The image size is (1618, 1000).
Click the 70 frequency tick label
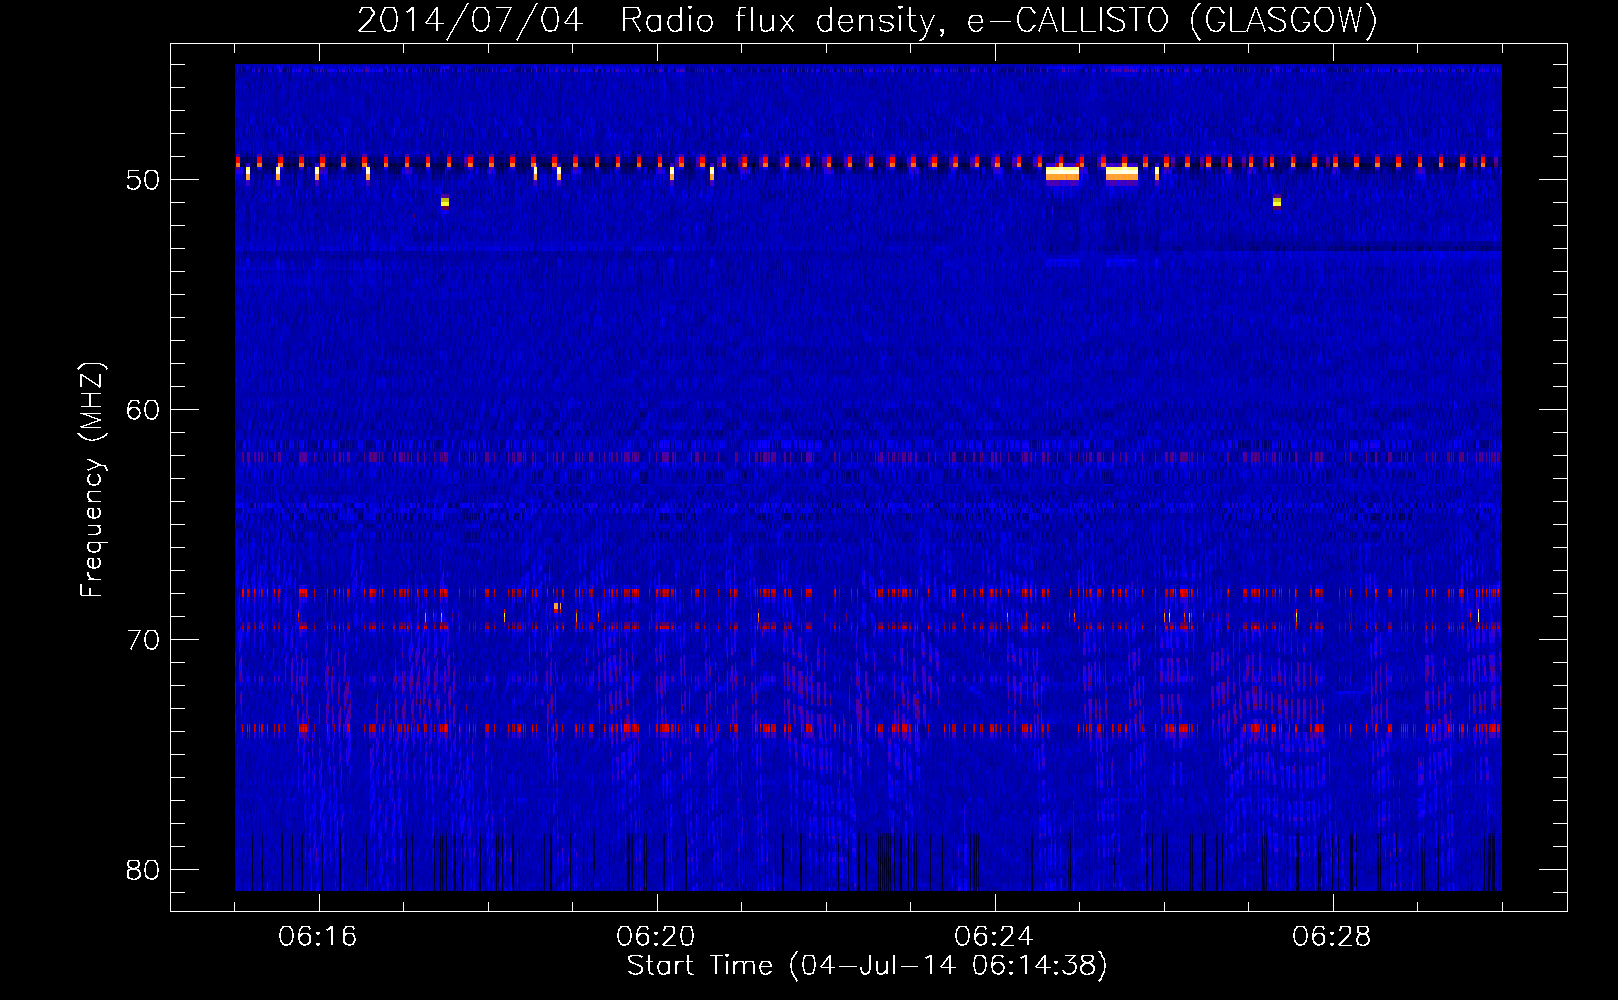click(143, 640)
